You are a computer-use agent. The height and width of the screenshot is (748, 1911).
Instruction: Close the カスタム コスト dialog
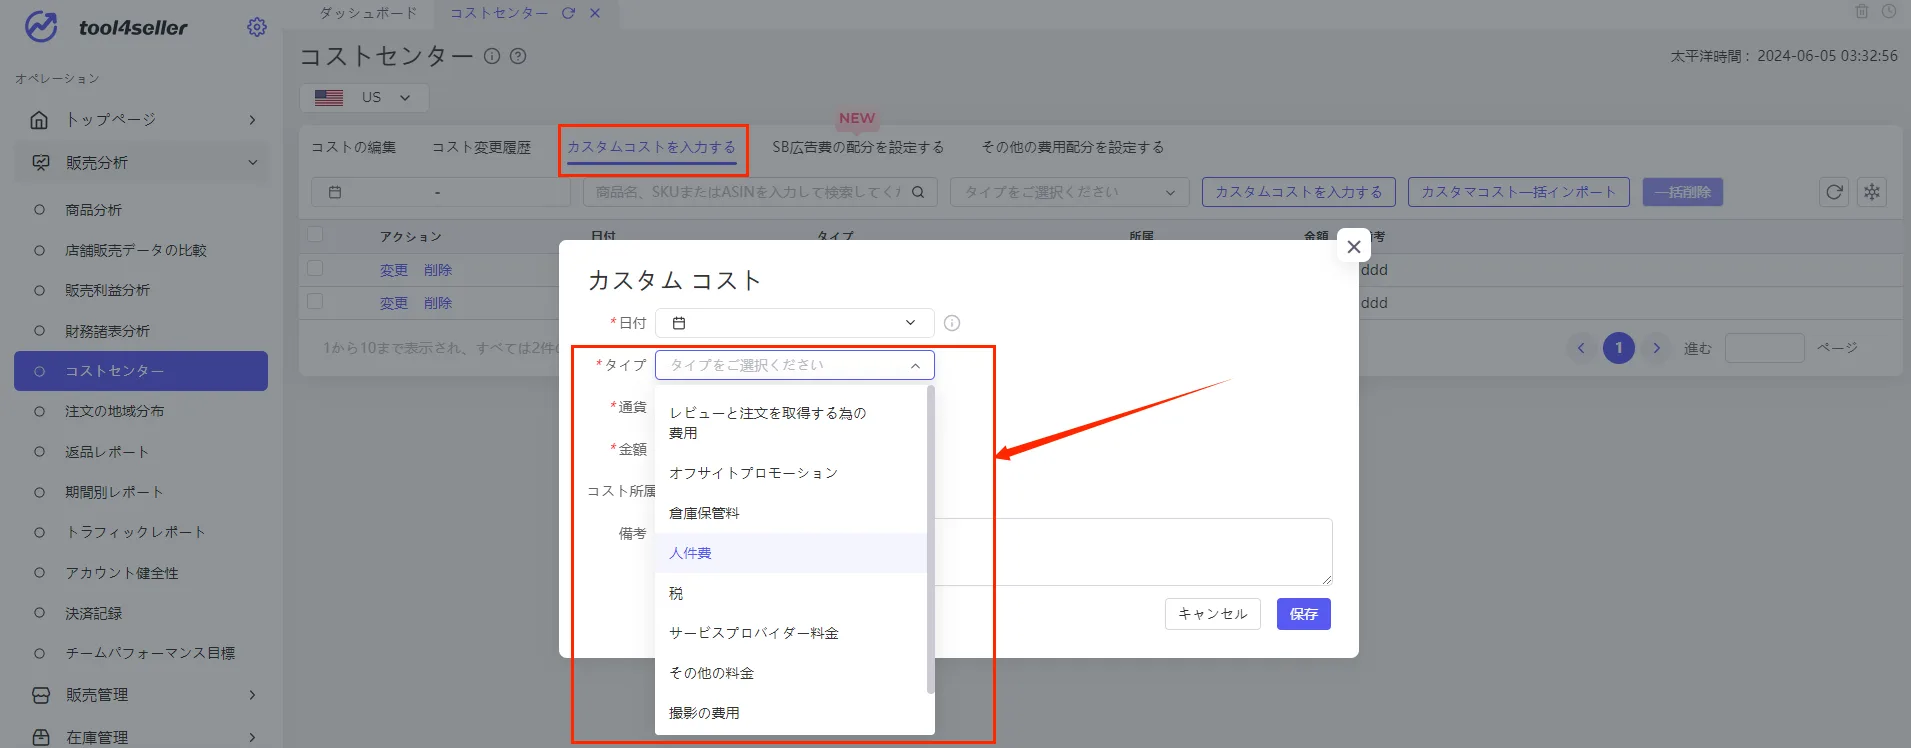[1353, 246]
